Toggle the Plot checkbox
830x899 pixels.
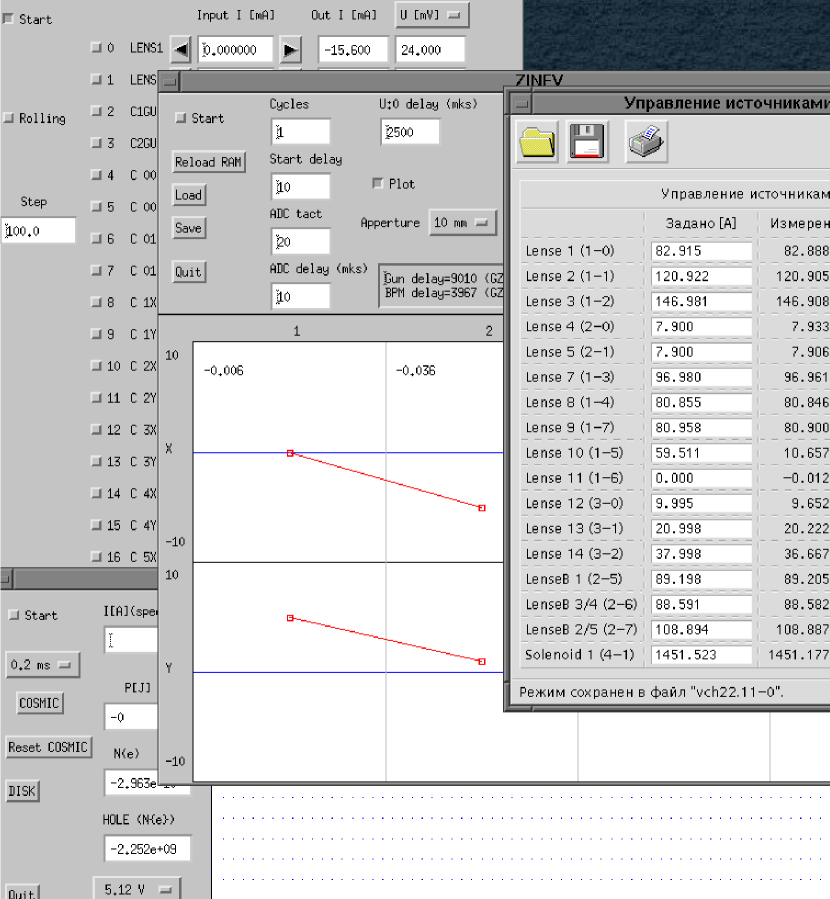(x=377, y=184)
